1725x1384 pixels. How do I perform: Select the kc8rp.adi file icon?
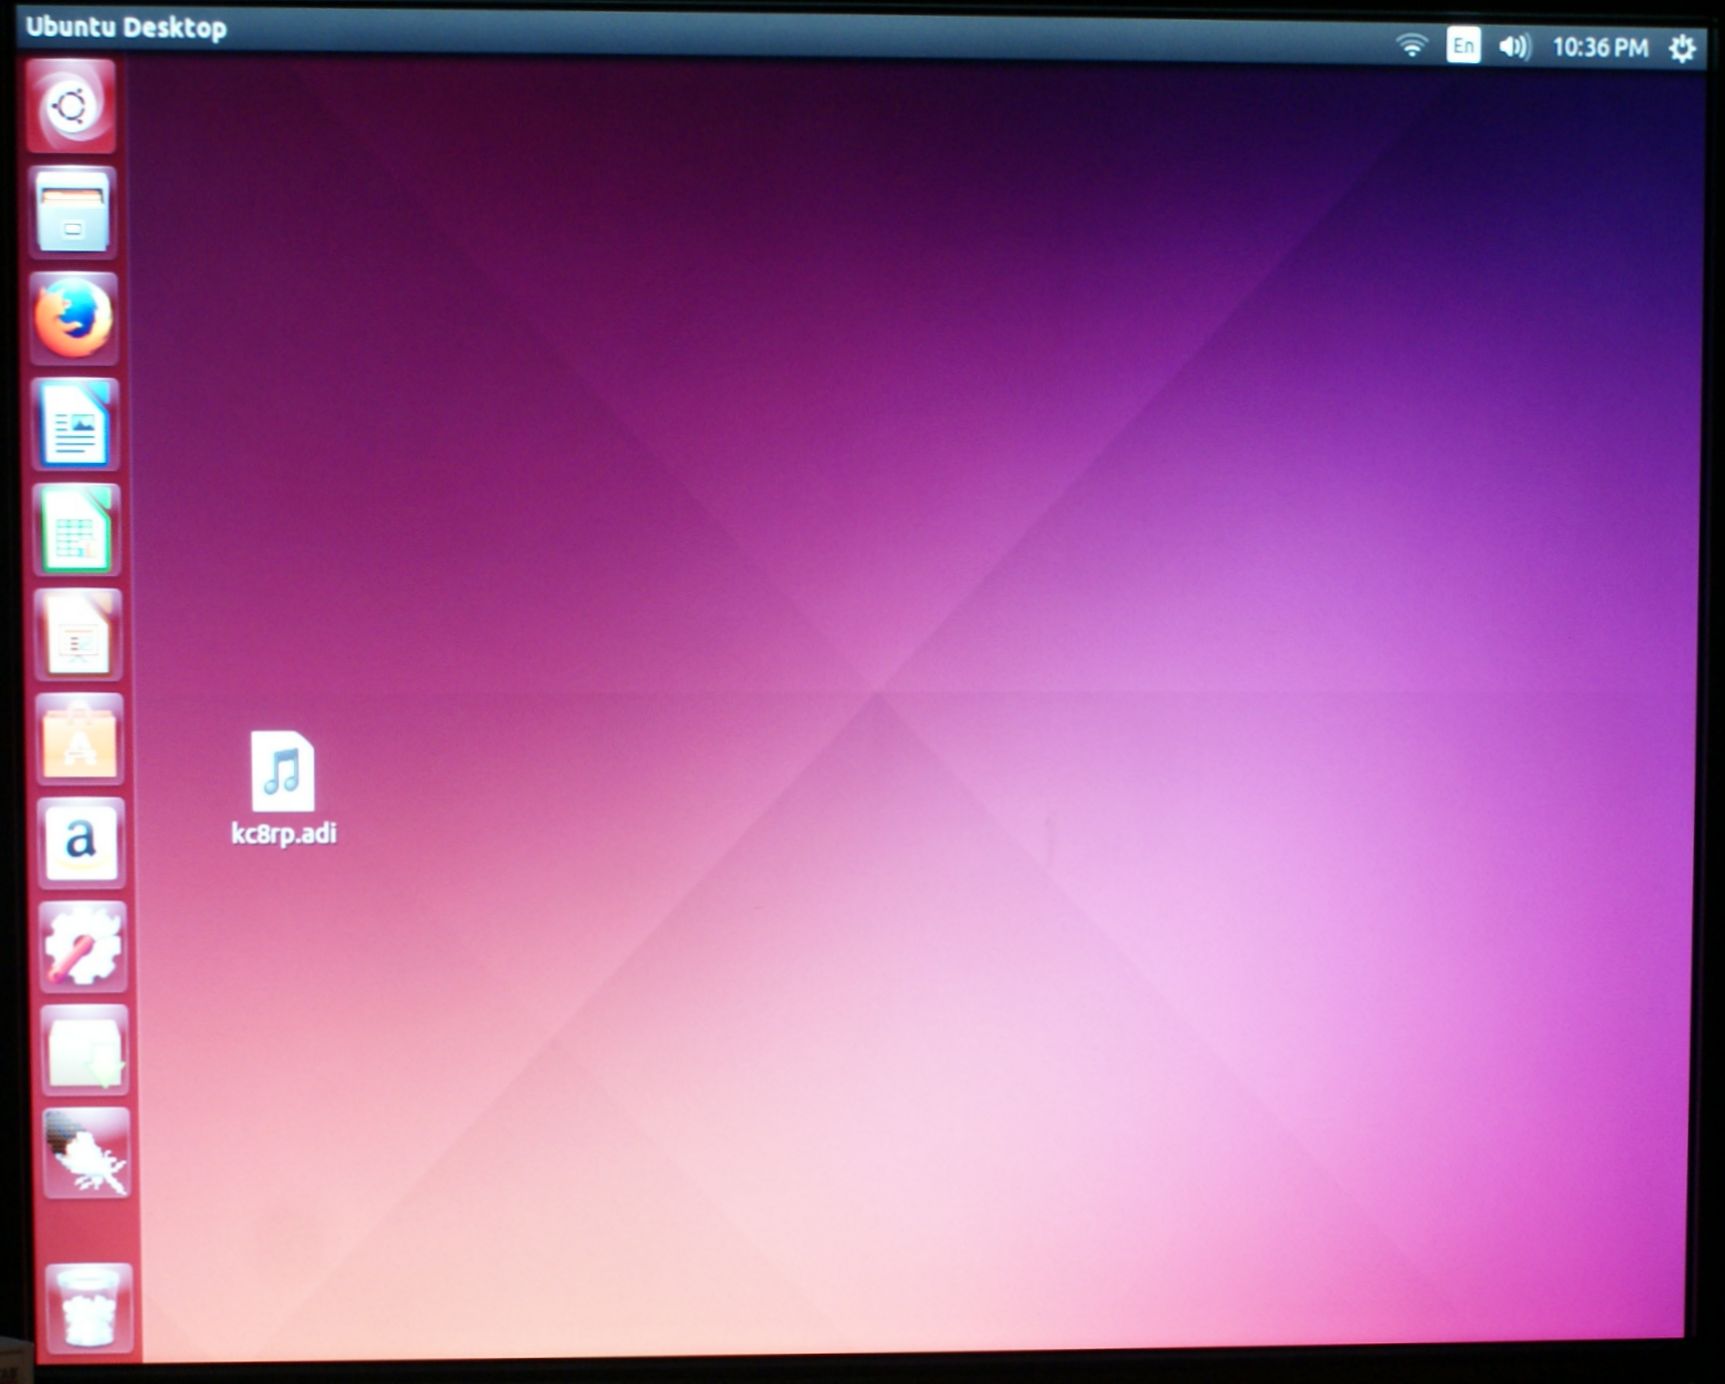point(283,771)
